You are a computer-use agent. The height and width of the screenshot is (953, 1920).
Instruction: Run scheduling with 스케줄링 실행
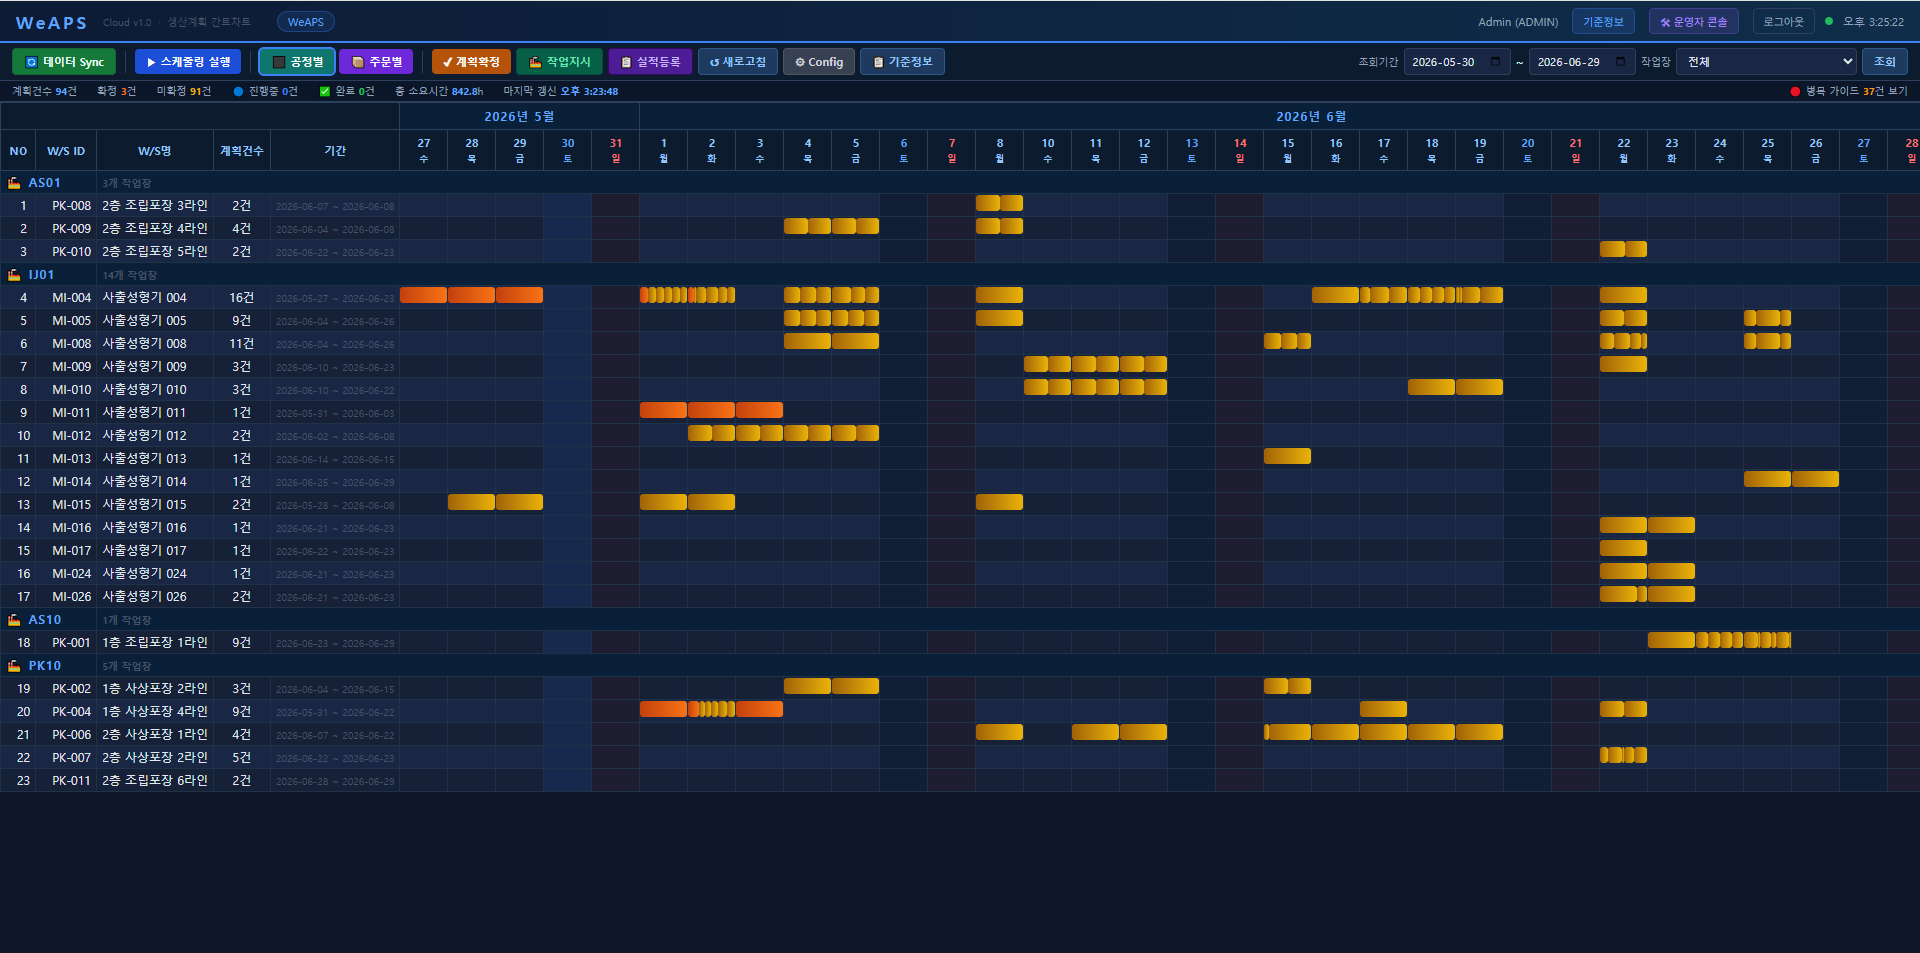point(188,62)
